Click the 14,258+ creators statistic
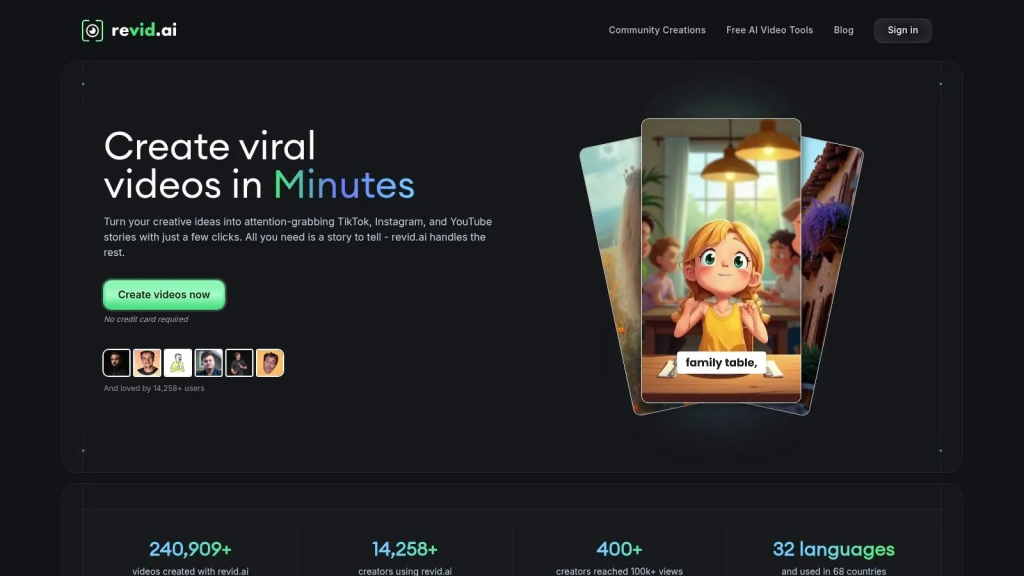The width and height of the screenshot is (1024, 576). (404, 549)
